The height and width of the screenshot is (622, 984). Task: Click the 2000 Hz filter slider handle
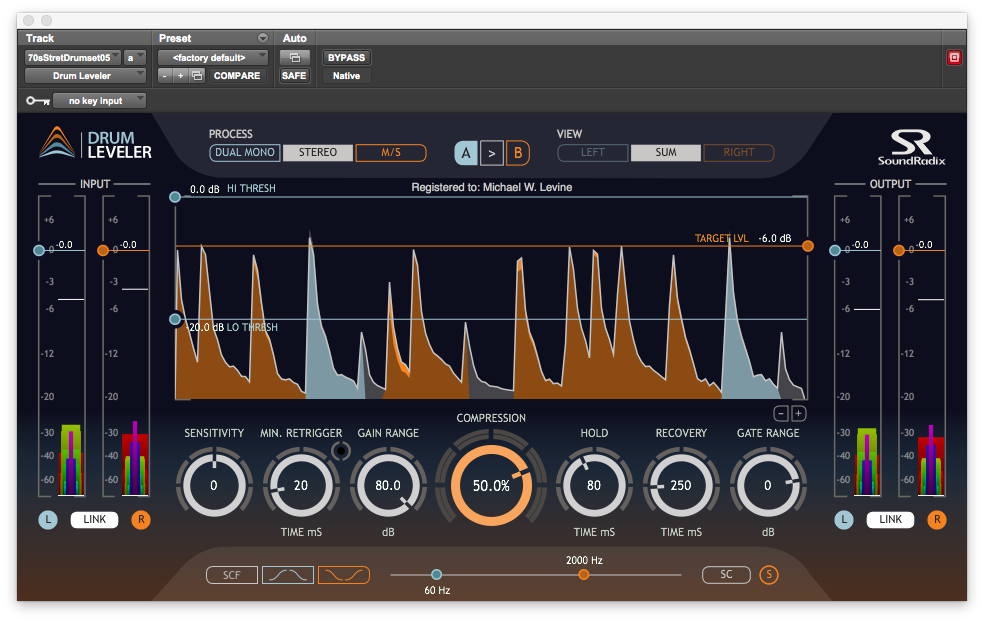(584, 574)
